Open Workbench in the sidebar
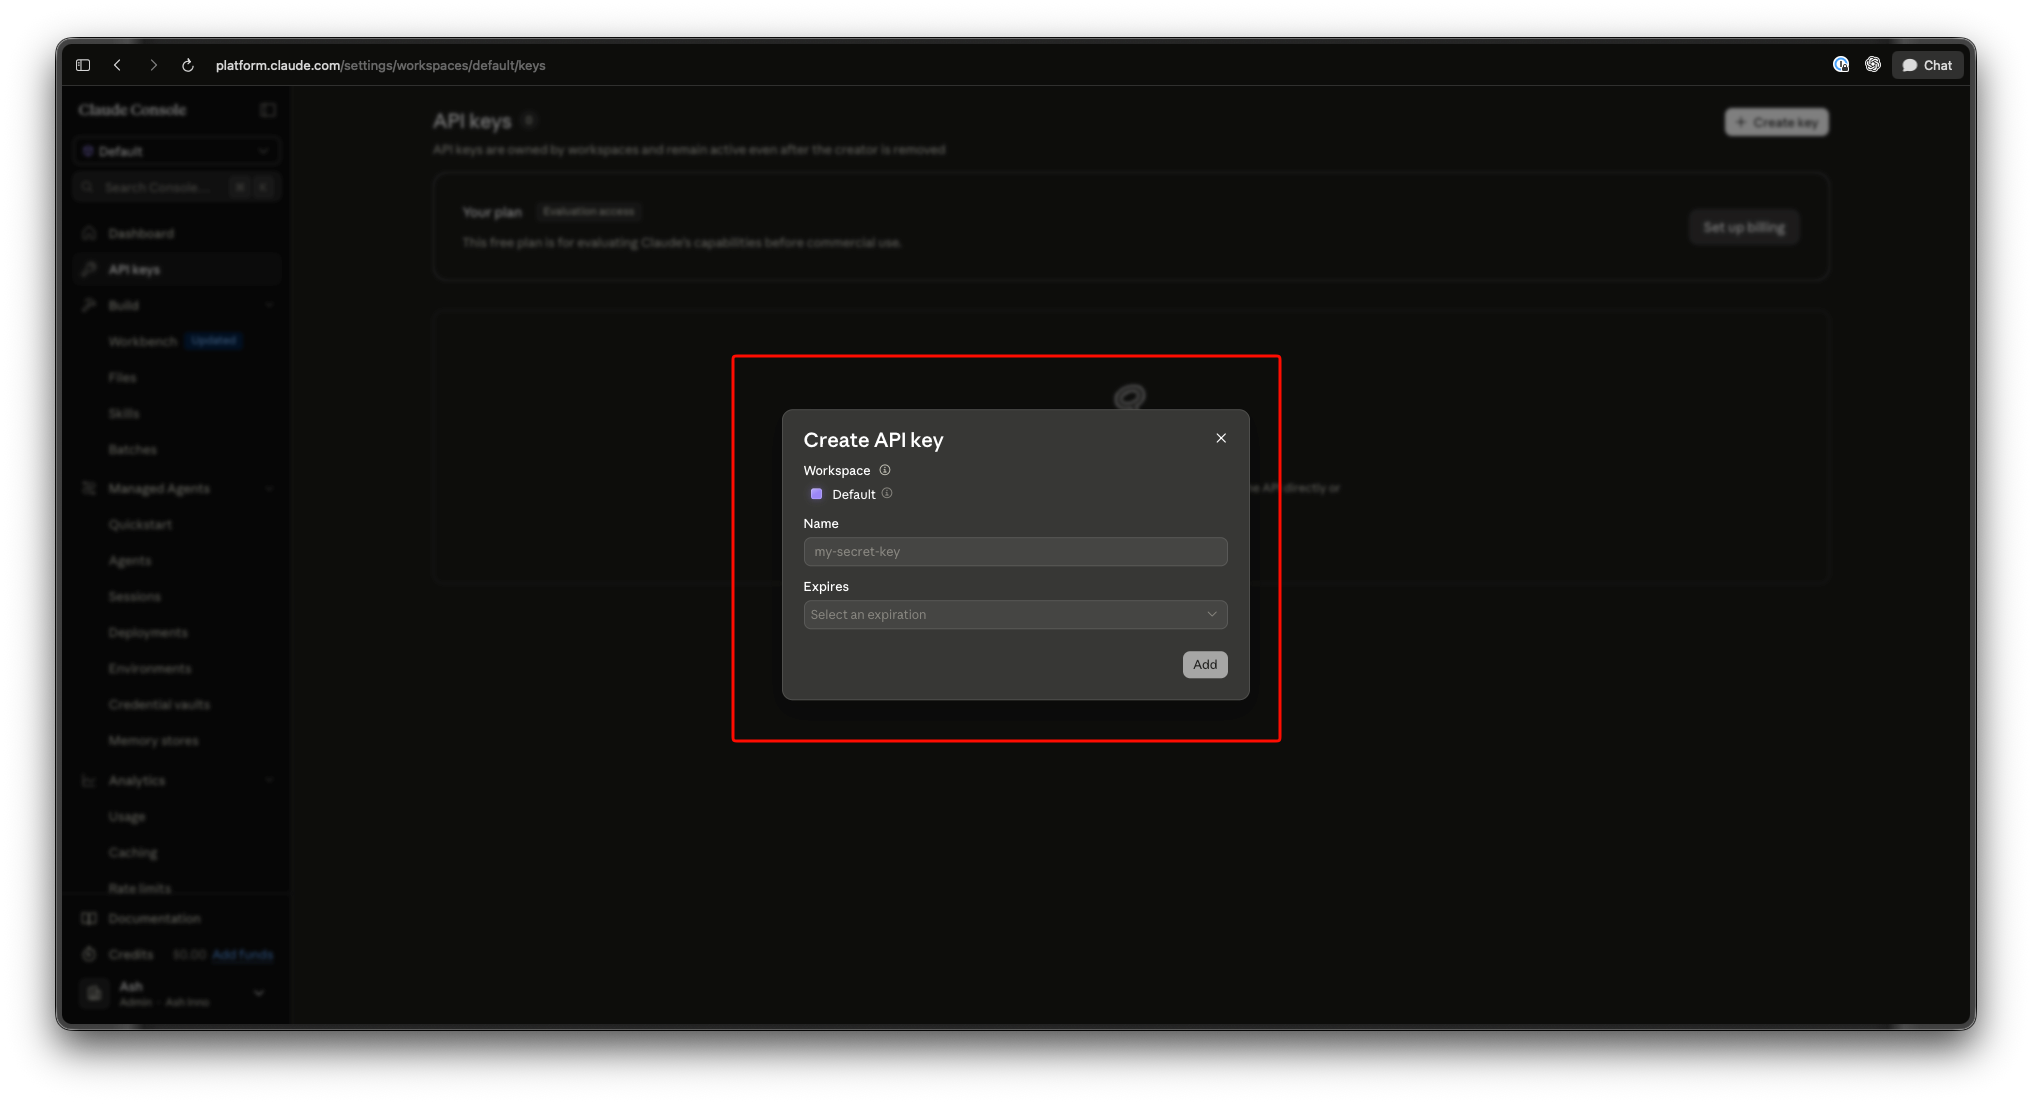The height and width of the screenshot is (1104, 2032). click(143, 342)
